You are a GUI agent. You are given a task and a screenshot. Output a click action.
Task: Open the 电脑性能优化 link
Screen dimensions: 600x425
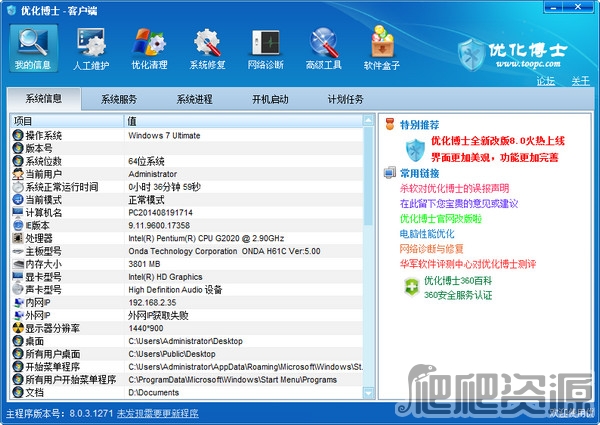[426, 233]
